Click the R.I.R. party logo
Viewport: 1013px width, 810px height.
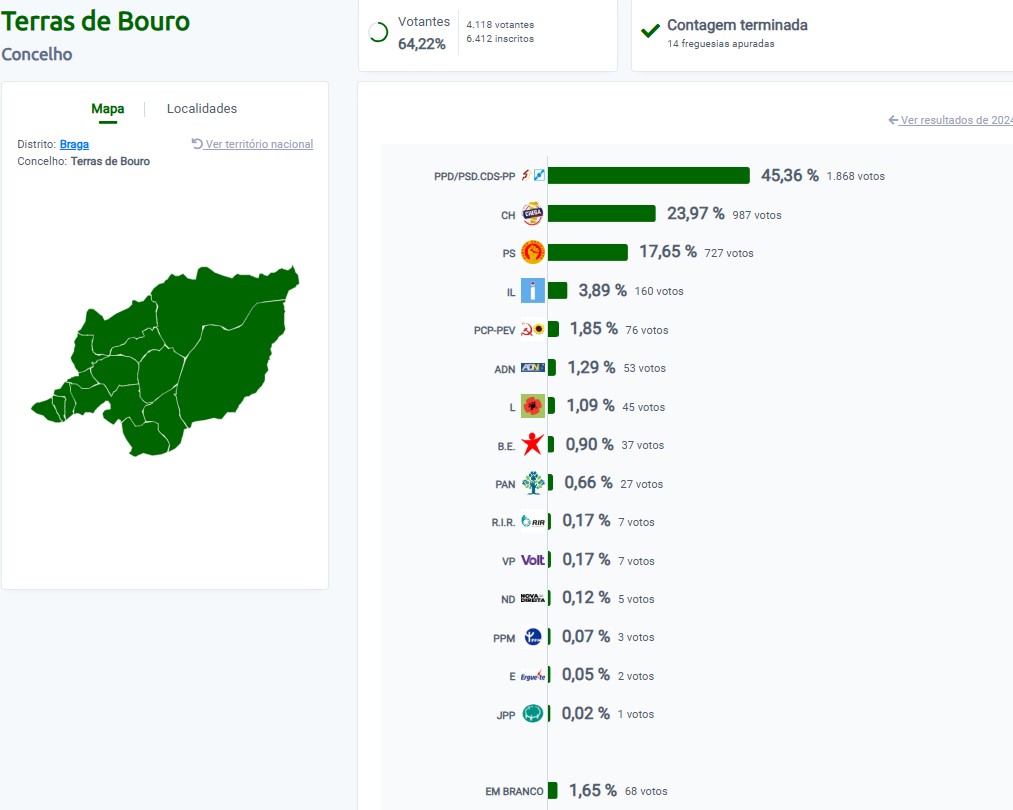533,522
